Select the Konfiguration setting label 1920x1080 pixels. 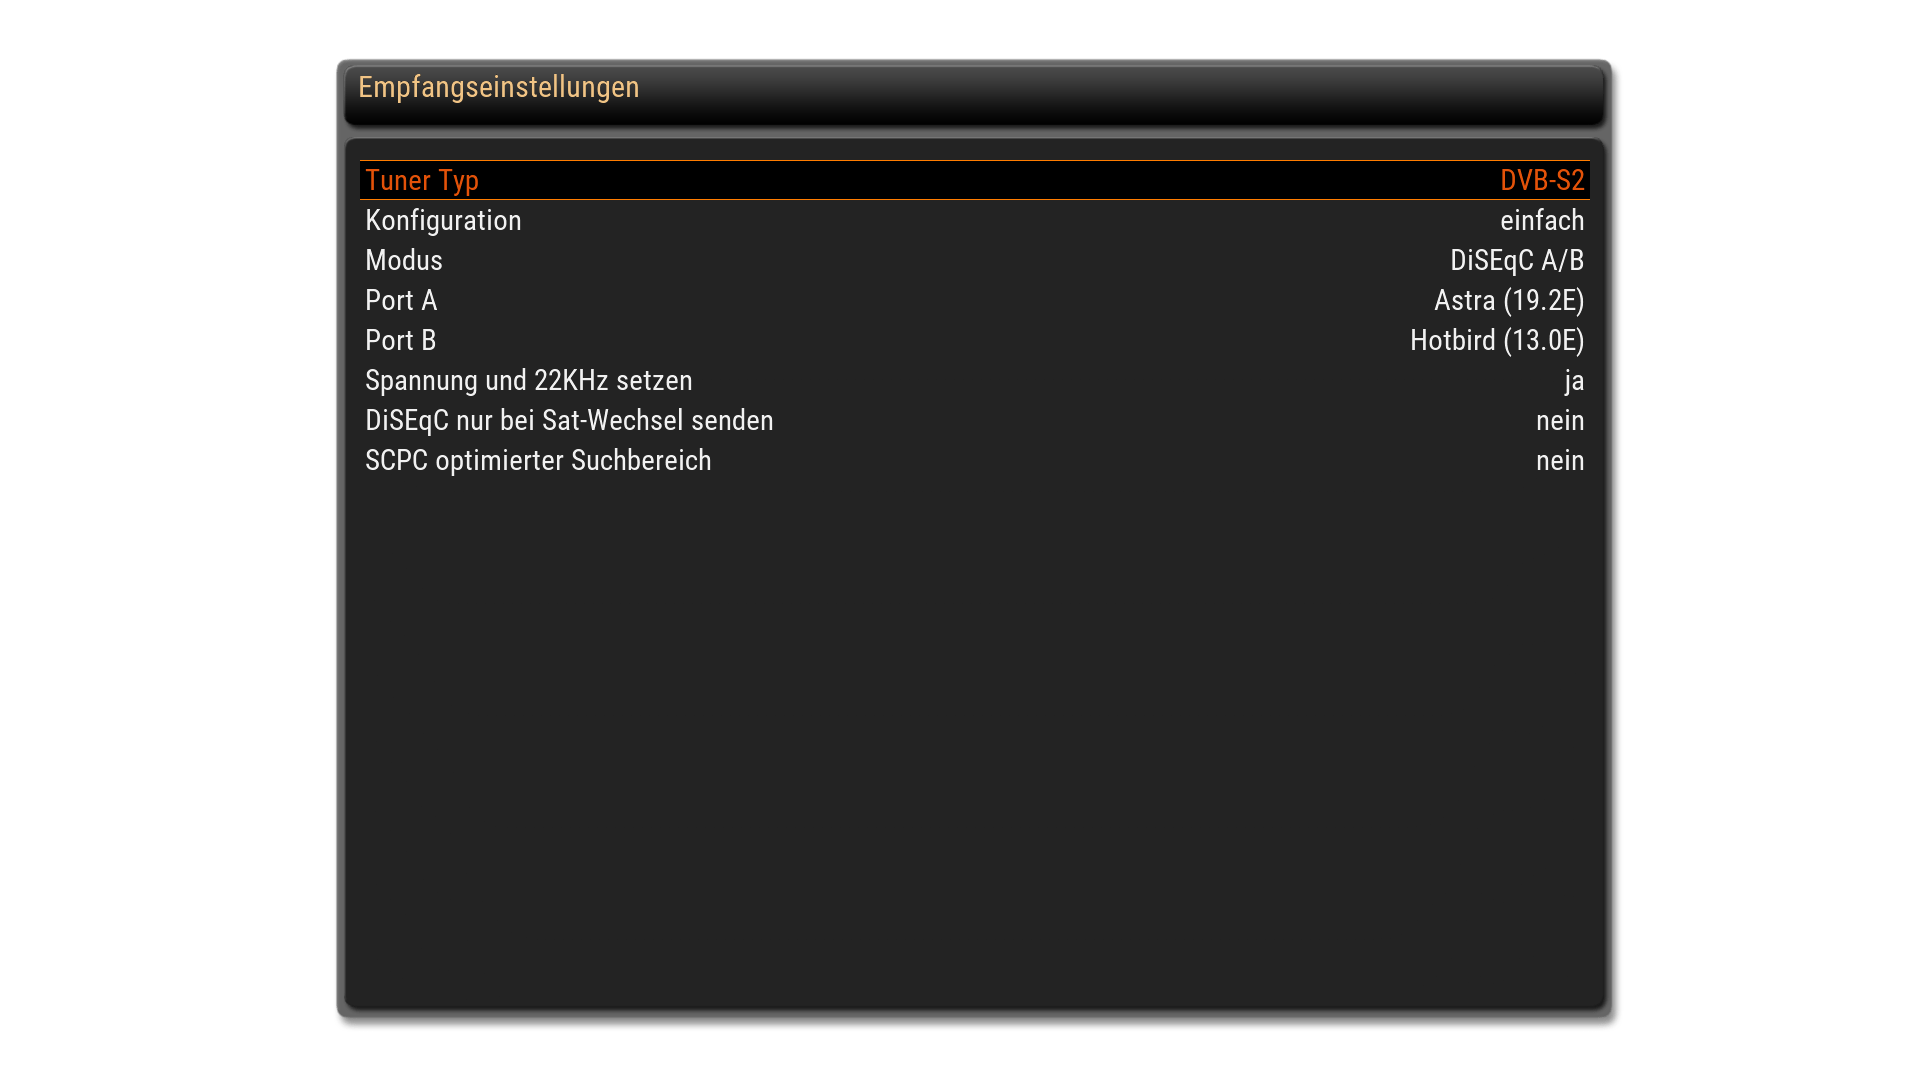coord(443,220)
